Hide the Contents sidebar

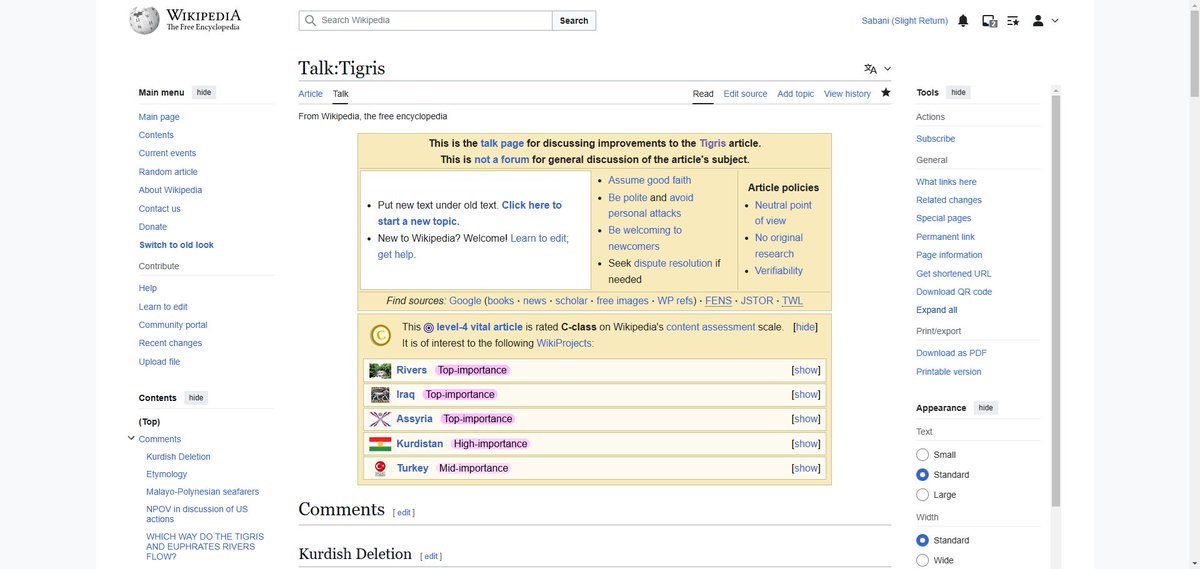point(196,397)
